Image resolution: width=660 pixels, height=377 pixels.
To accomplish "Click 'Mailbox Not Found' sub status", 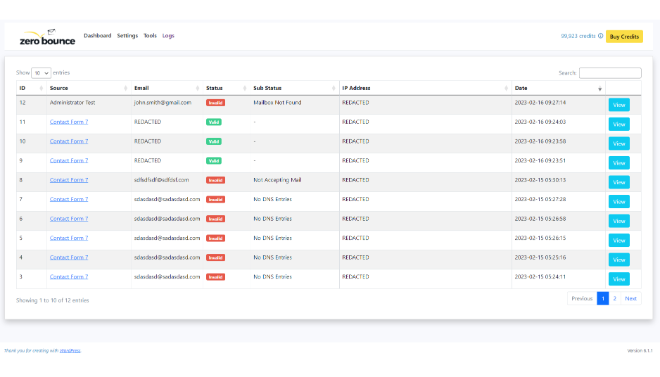I will [x=277, y=103].
